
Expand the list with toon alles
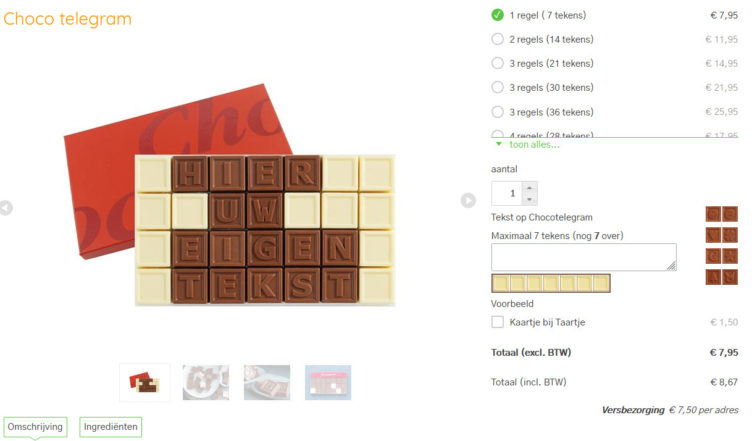[x=534, y=145]
